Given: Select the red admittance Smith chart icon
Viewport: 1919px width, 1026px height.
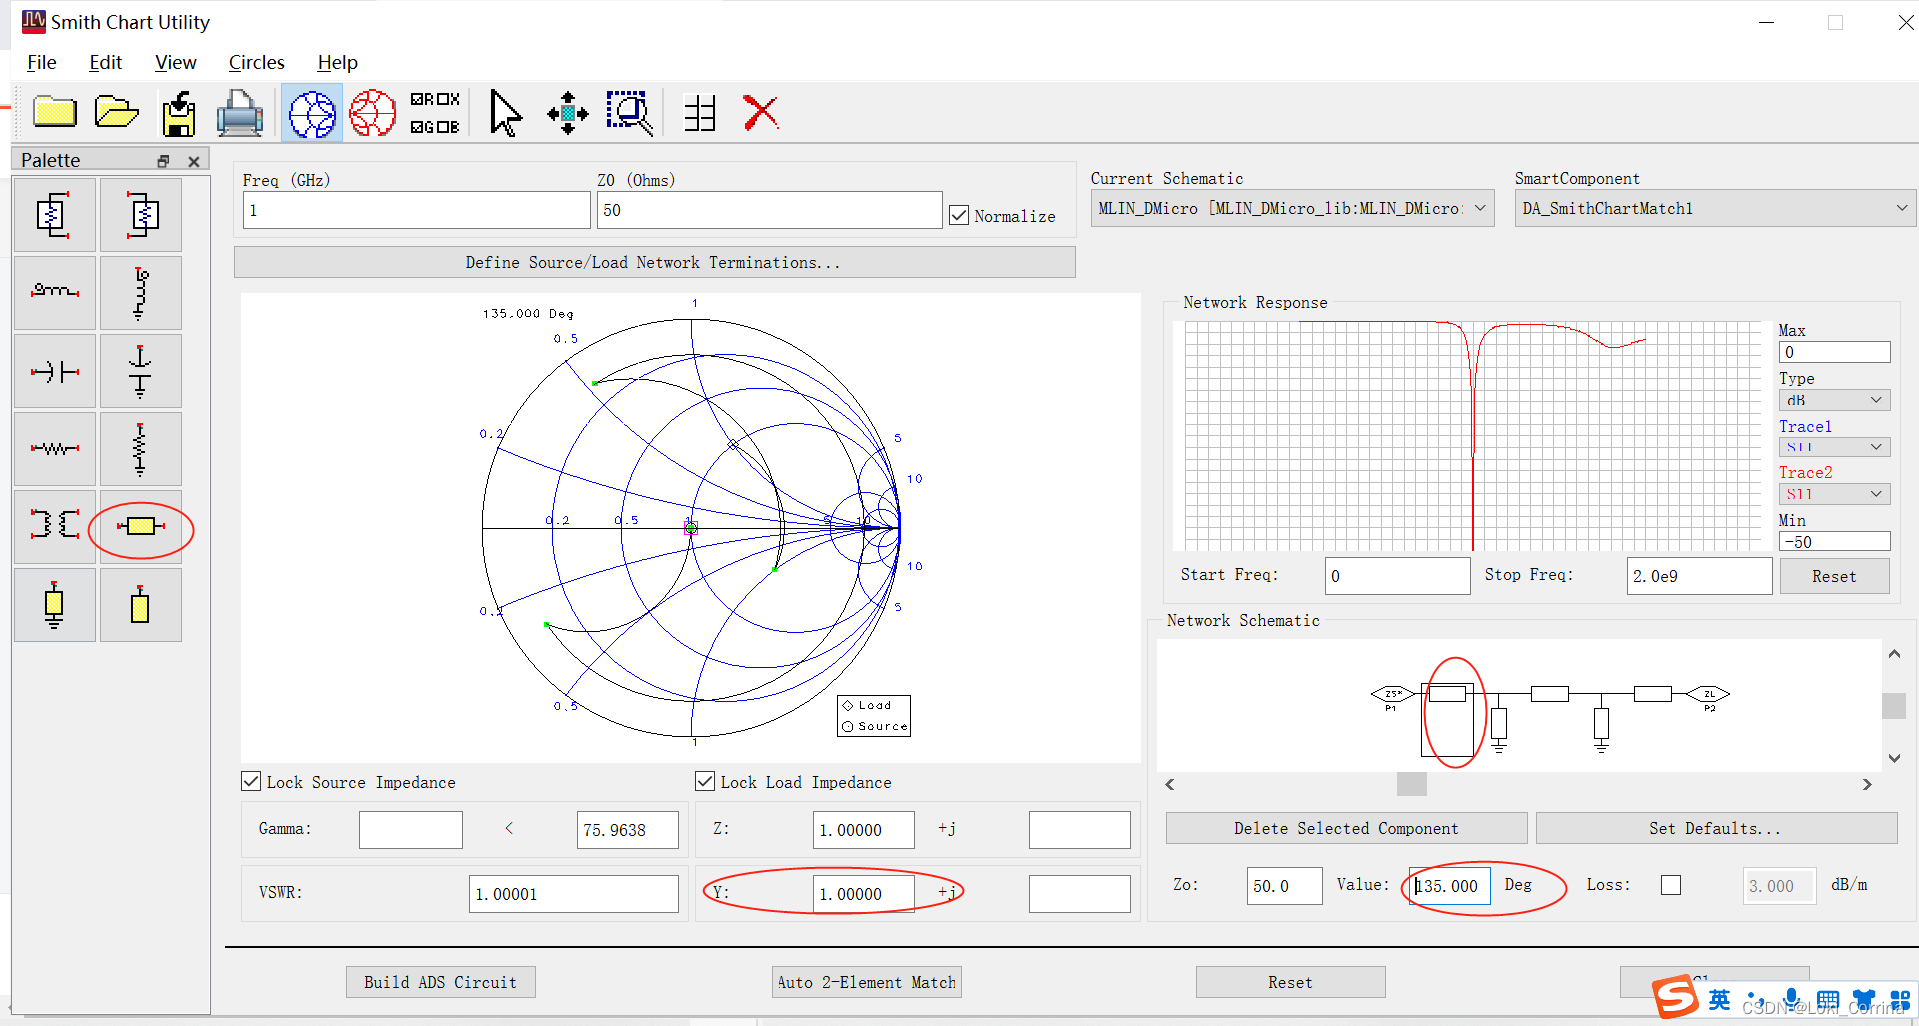Looking at the screenshot, I should 373,113.
